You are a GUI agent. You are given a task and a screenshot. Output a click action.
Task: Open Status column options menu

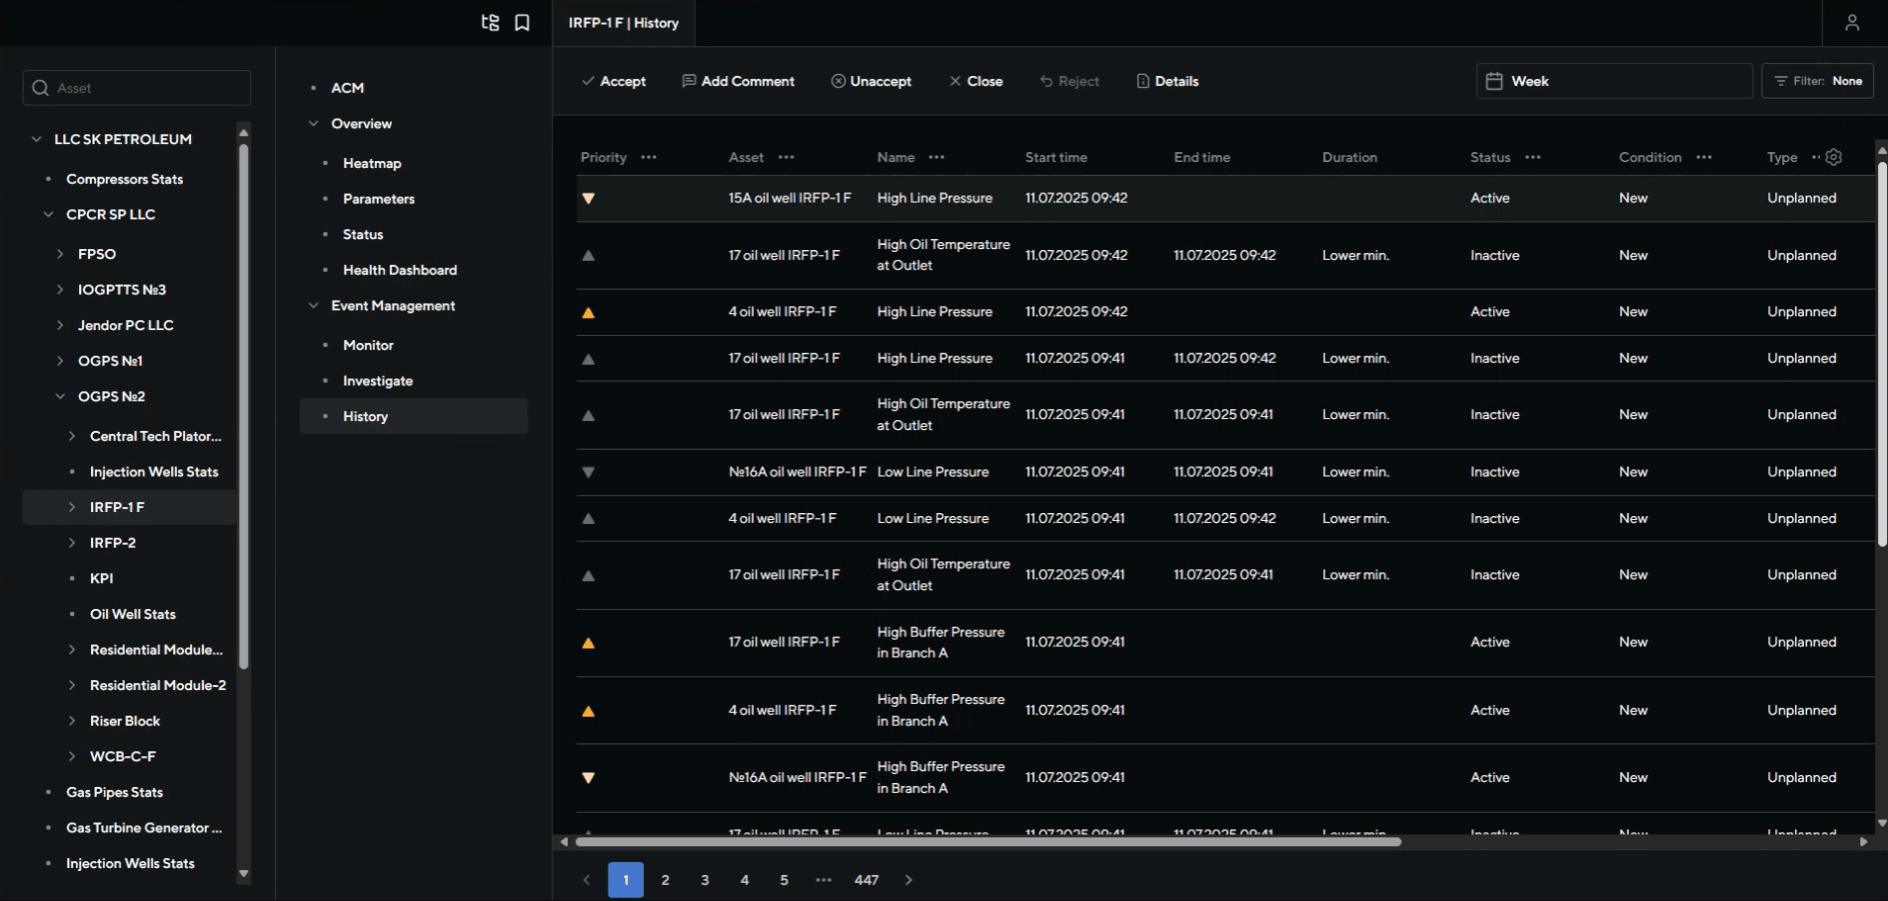coord(1533,157)
